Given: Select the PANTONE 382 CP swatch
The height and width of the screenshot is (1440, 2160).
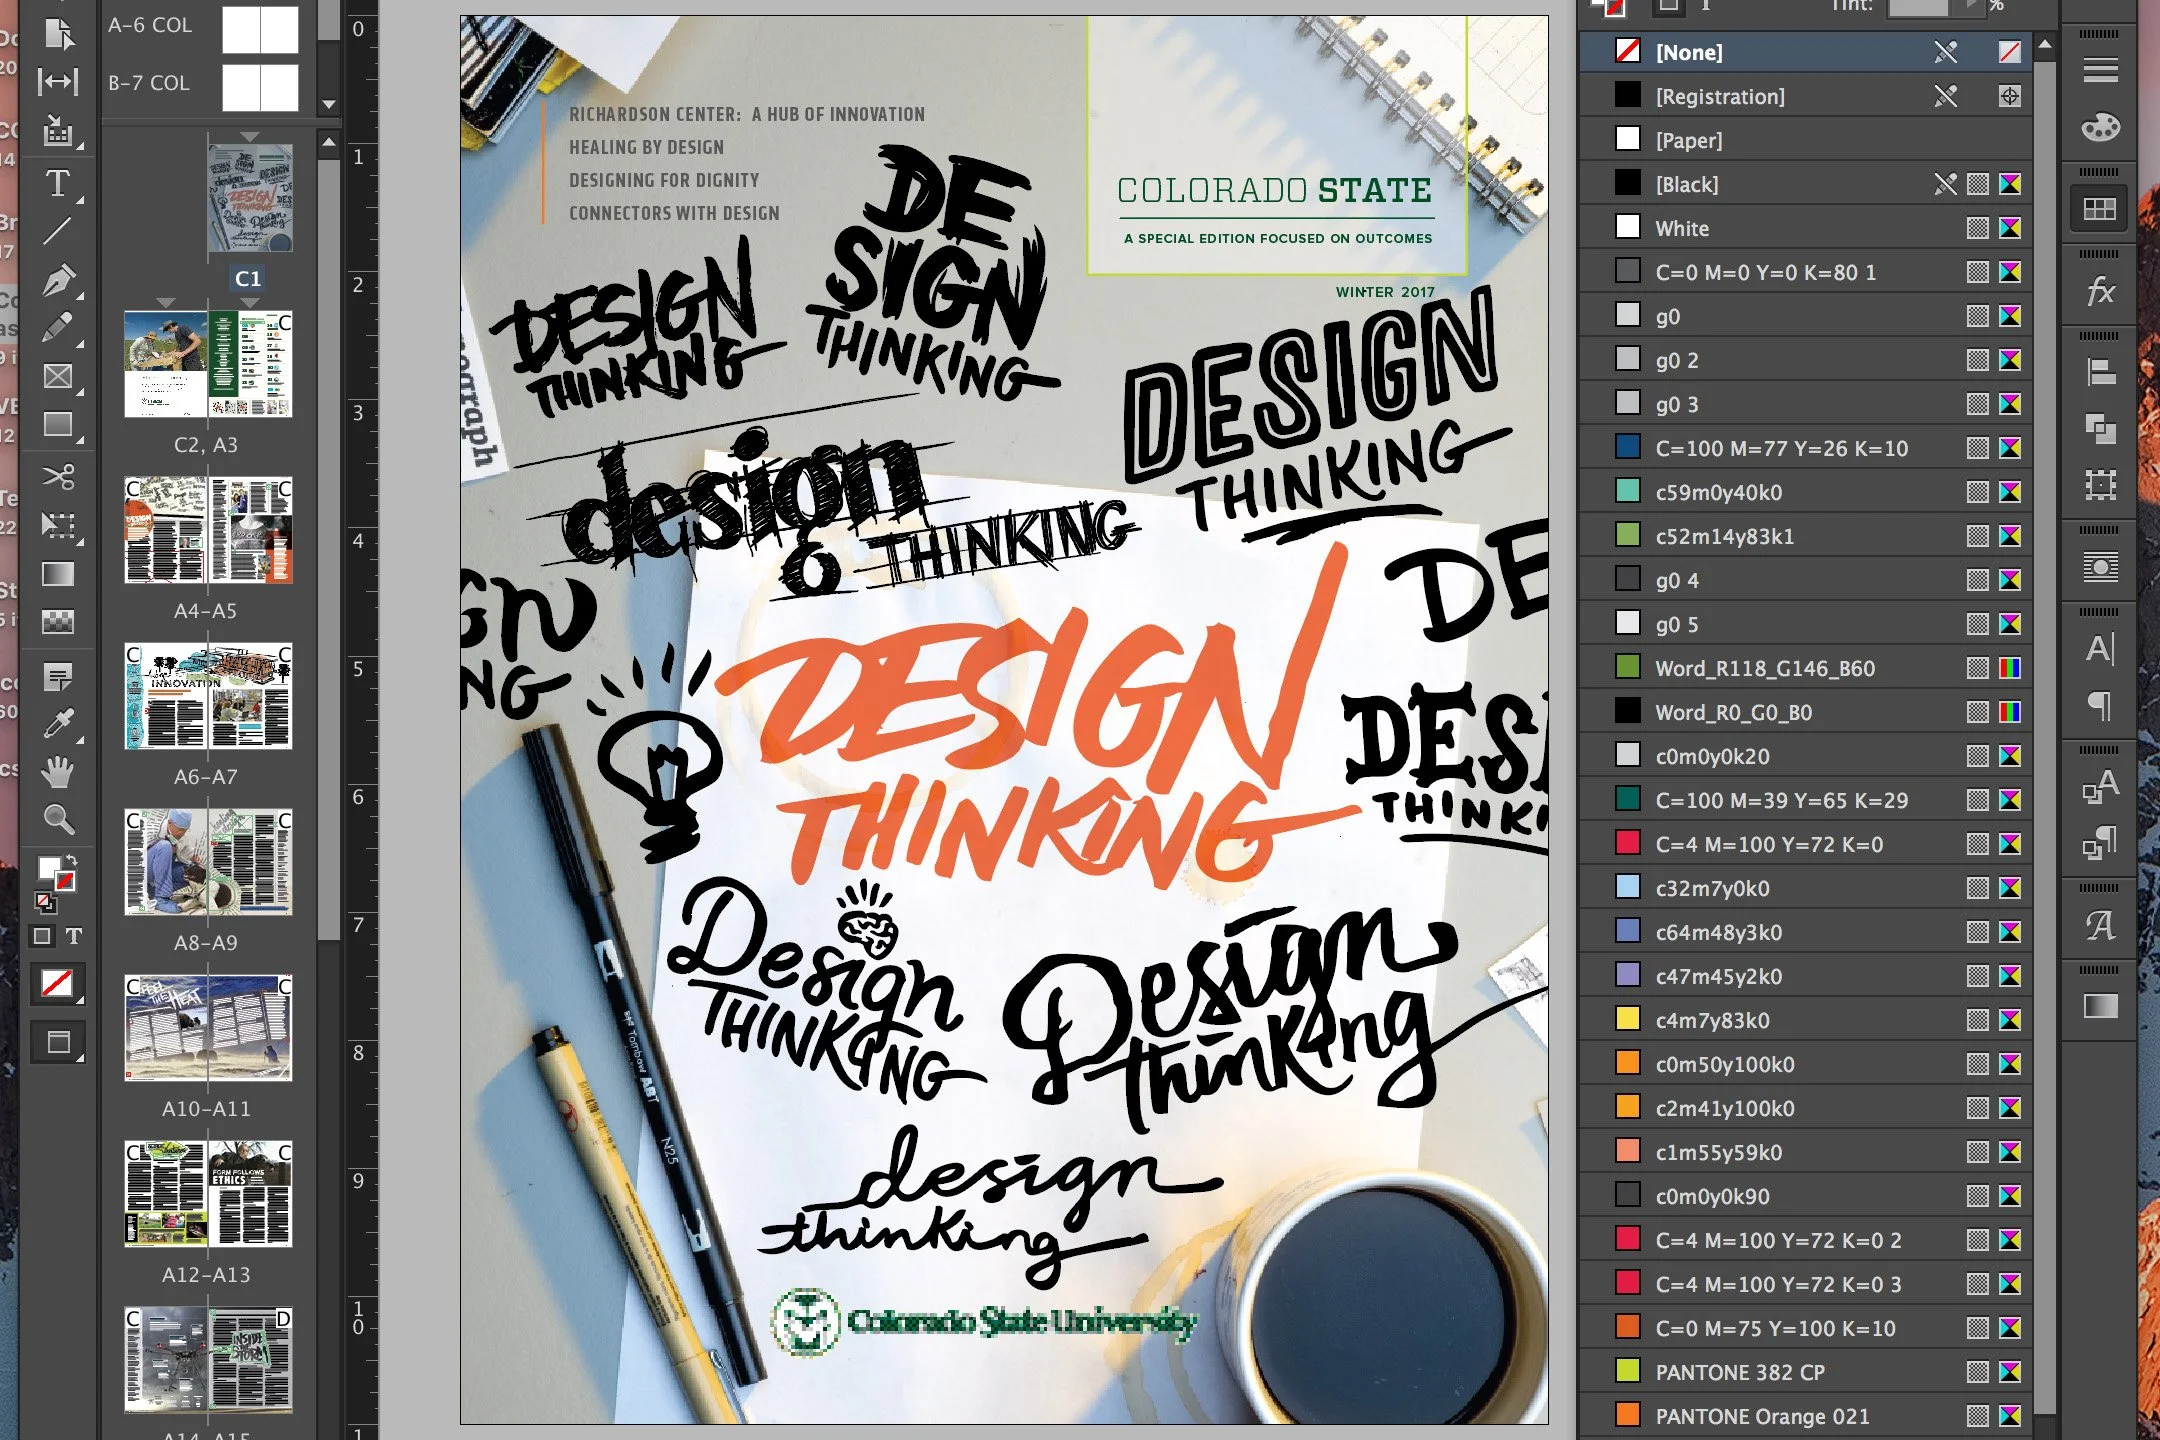Looking at the screenshot, I should (x=1806, y=1372).
